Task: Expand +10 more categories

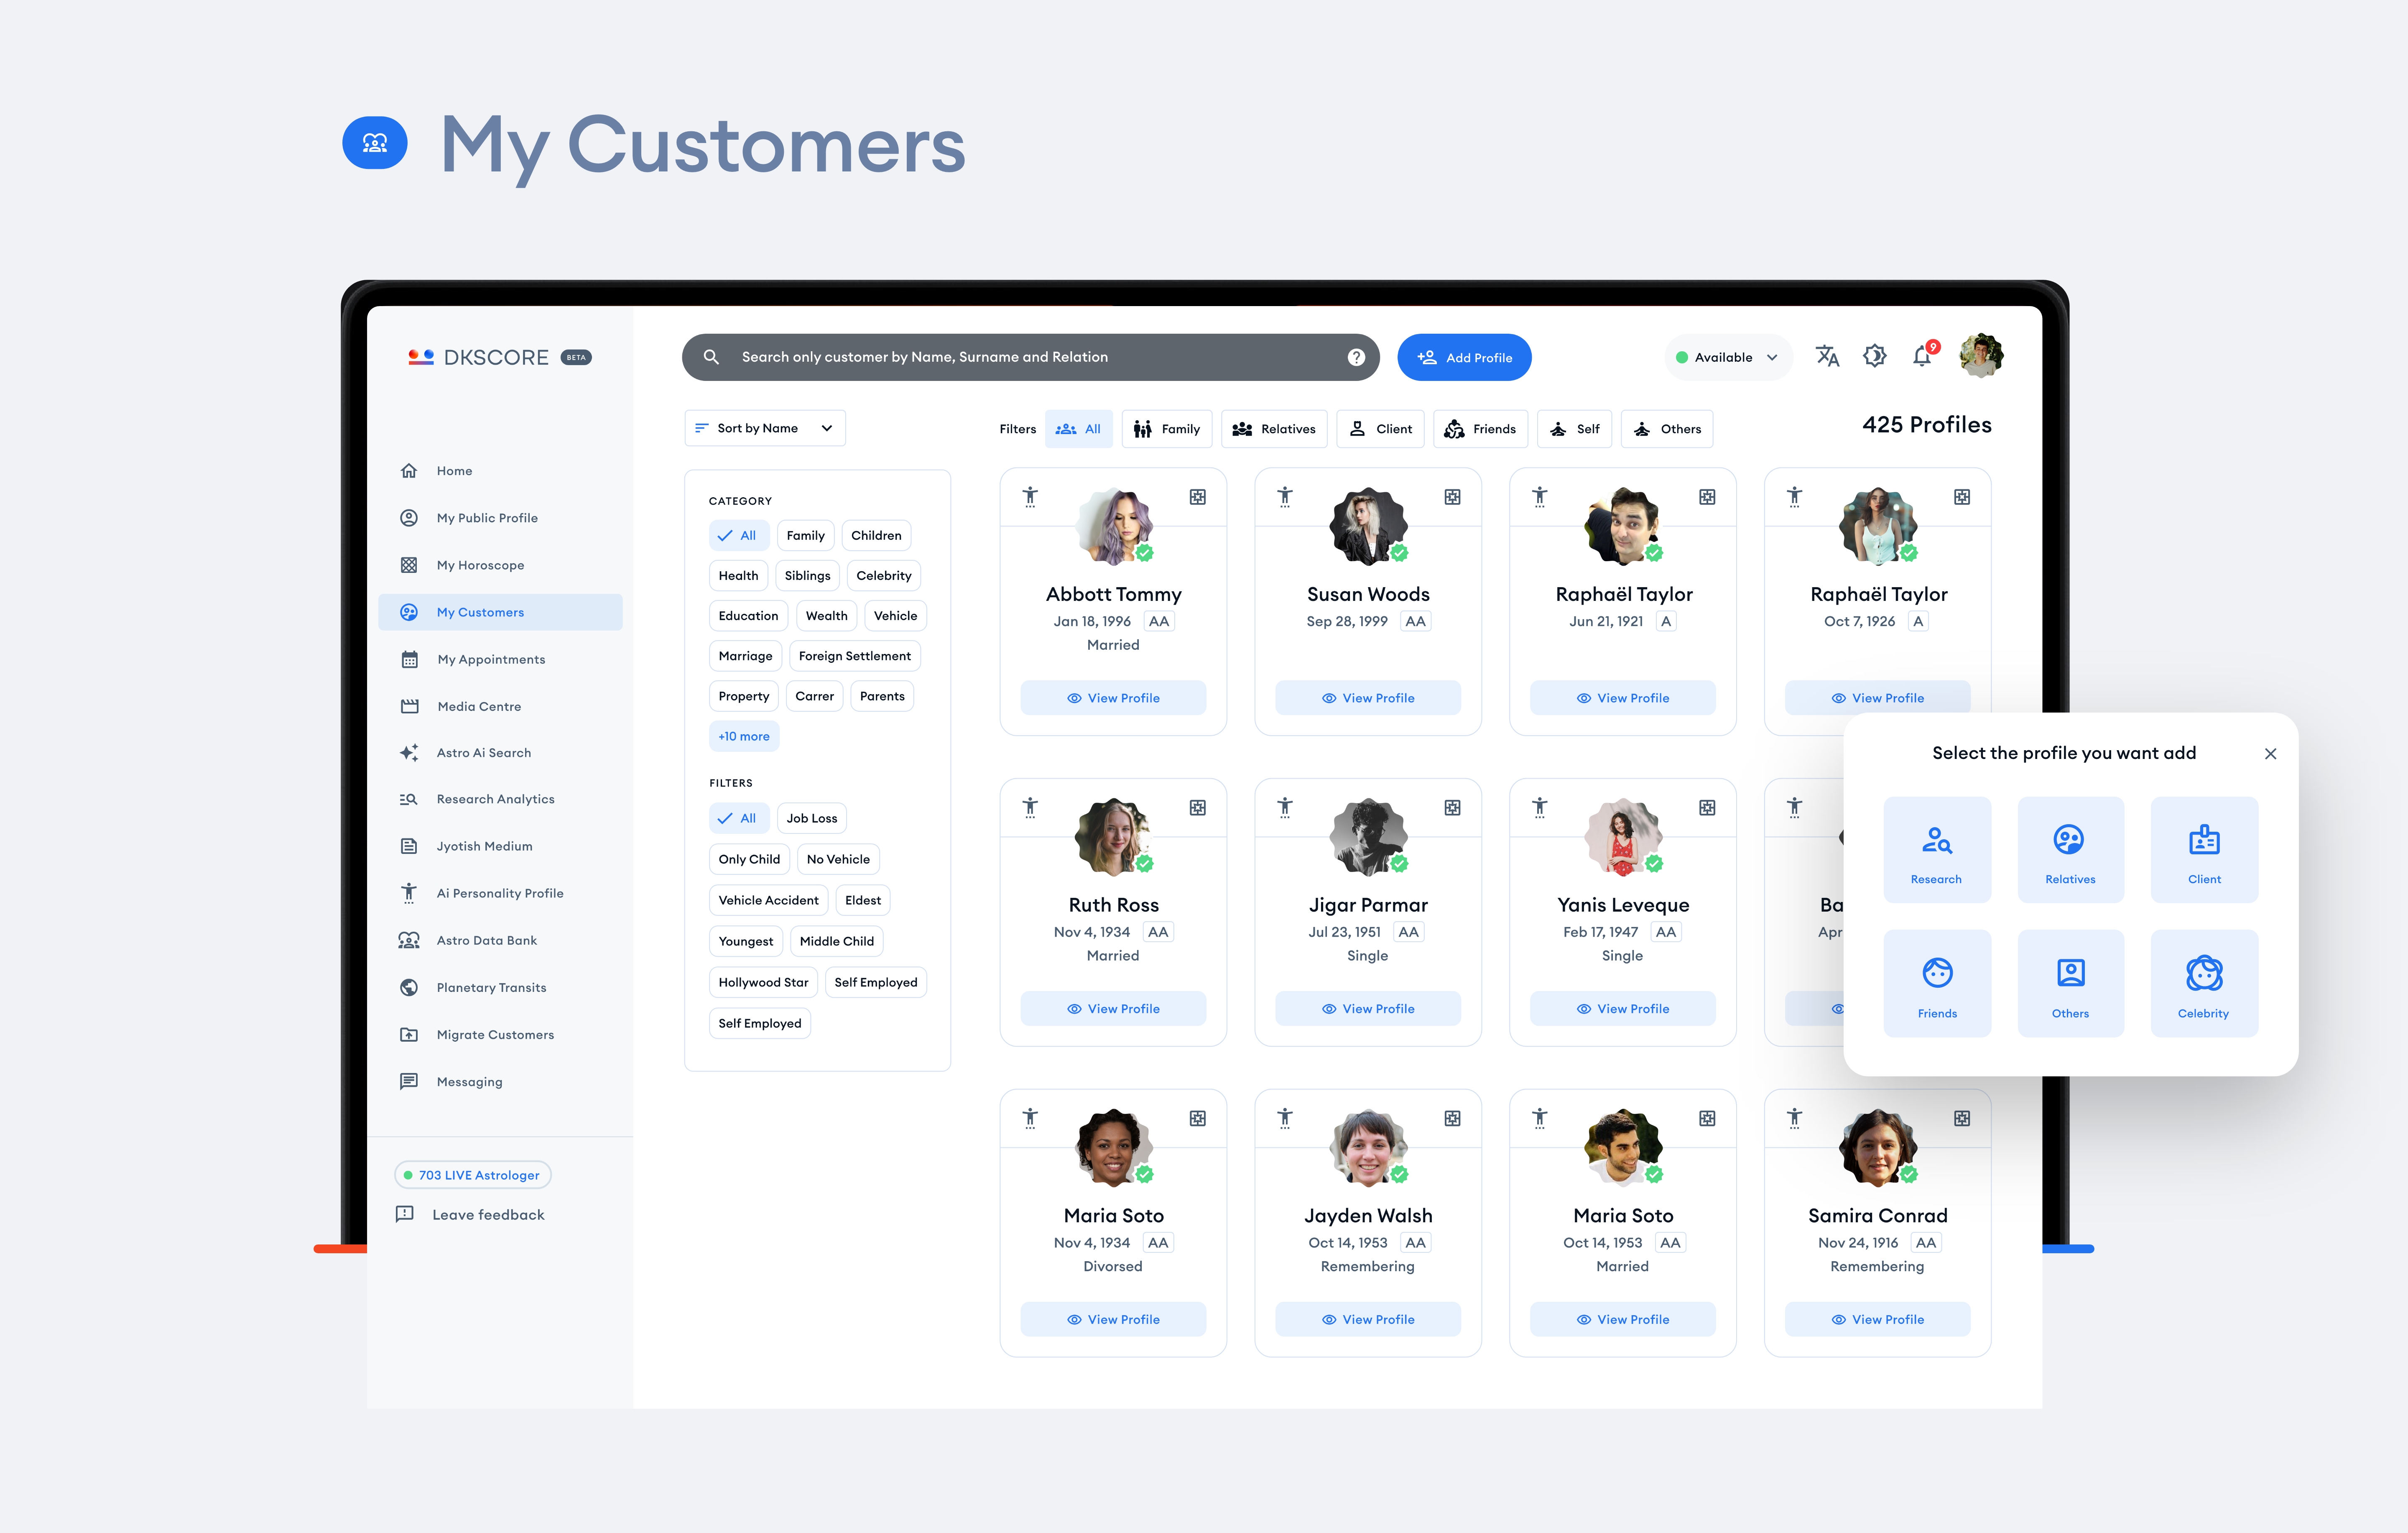Action: click(744, 736)
